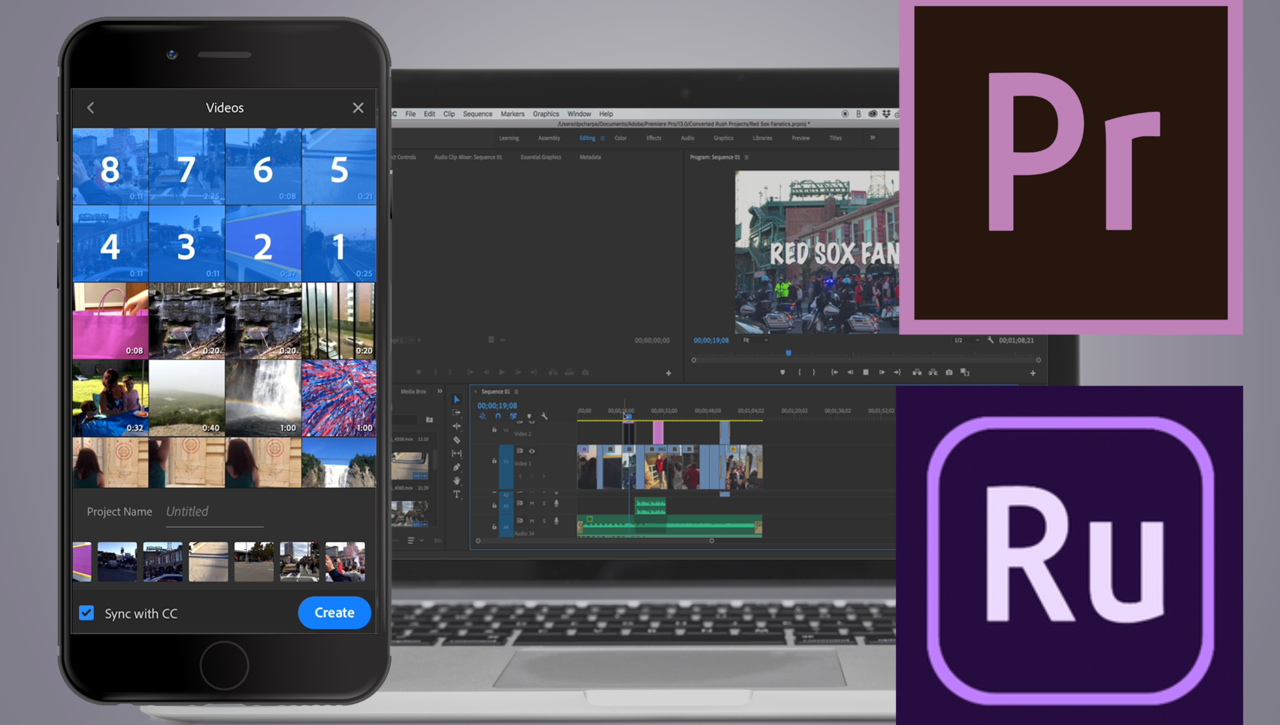Select the Razor tool

(457, 440)
